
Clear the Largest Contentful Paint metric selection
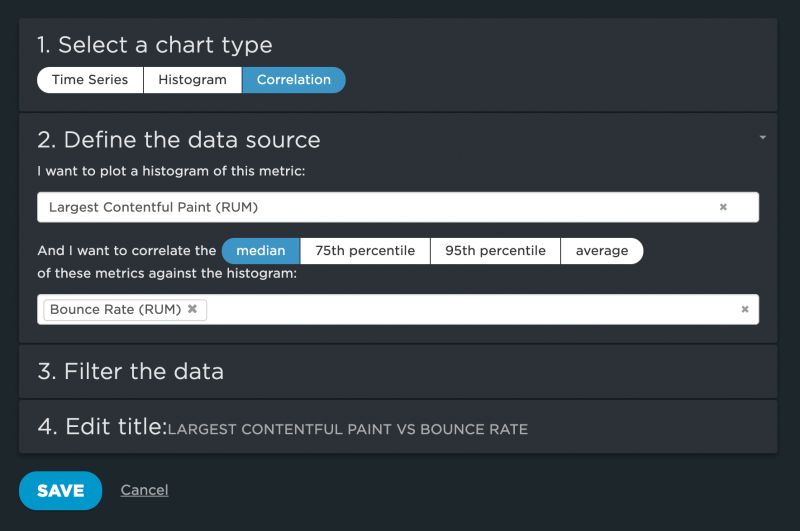click(723, 207)
